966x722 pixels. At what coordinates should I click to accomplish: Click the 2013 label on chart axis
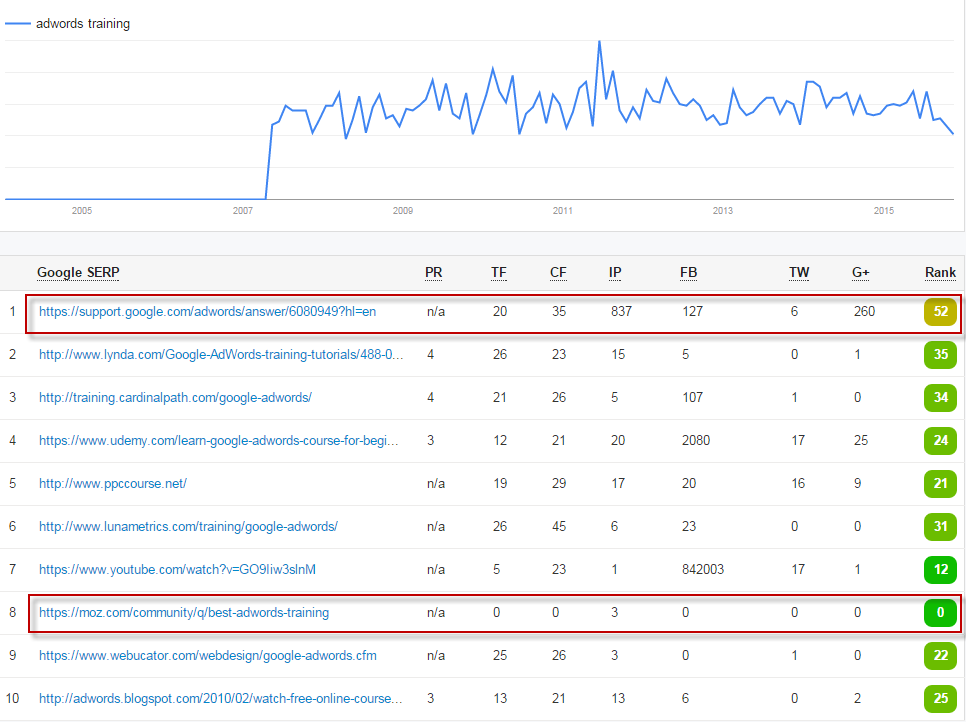tap(723, 211)
